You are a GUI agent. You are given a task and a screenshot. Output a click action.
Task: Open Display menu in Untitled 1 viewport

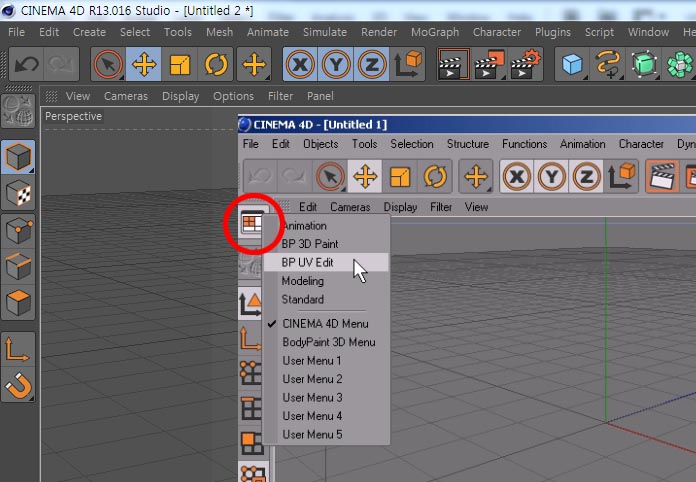pyautogui.click(x=400, y=207)
